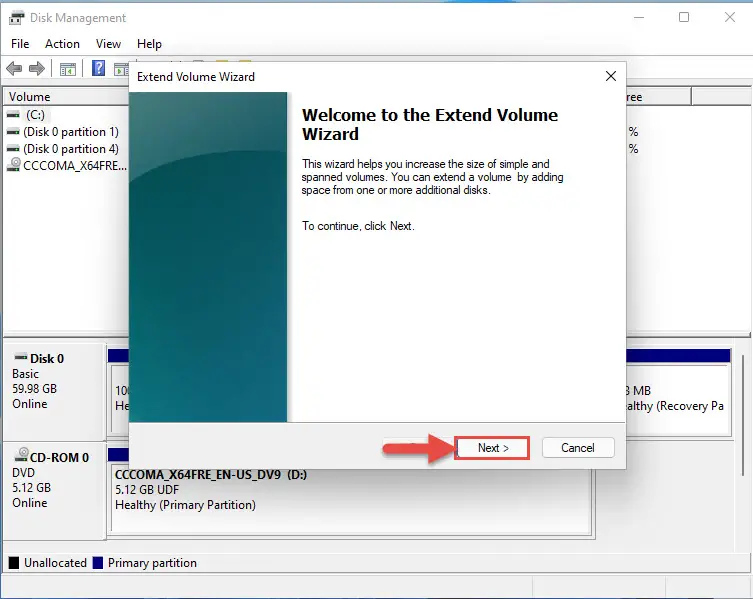Click the Volume column header
Image resolution: width=753 pixels, height=599 pixels.
coord(66,97)
